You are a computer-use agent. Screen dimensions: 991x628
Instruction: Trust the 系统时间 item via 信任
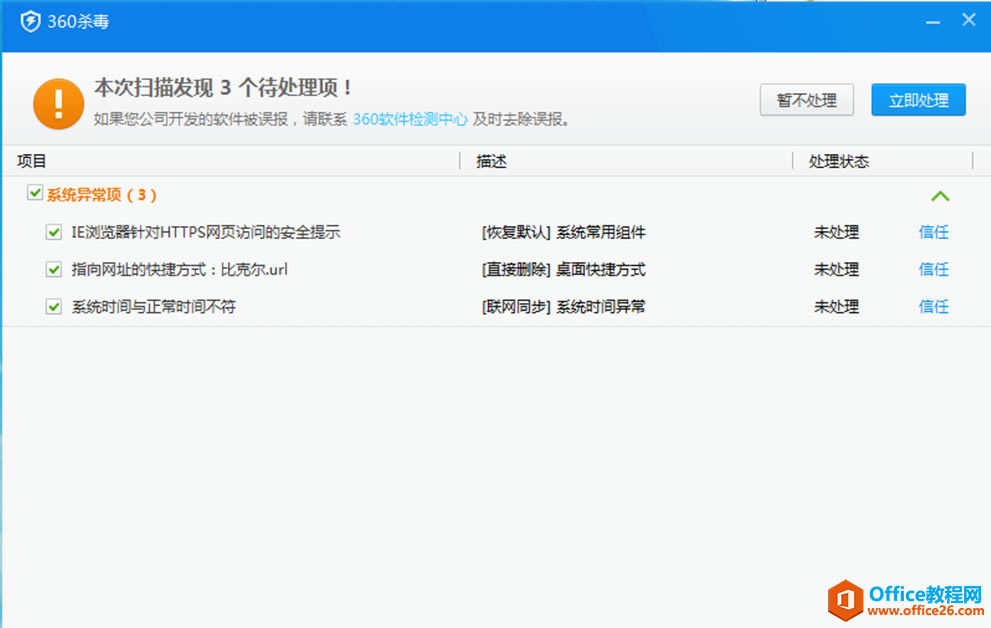pos(933,306)
